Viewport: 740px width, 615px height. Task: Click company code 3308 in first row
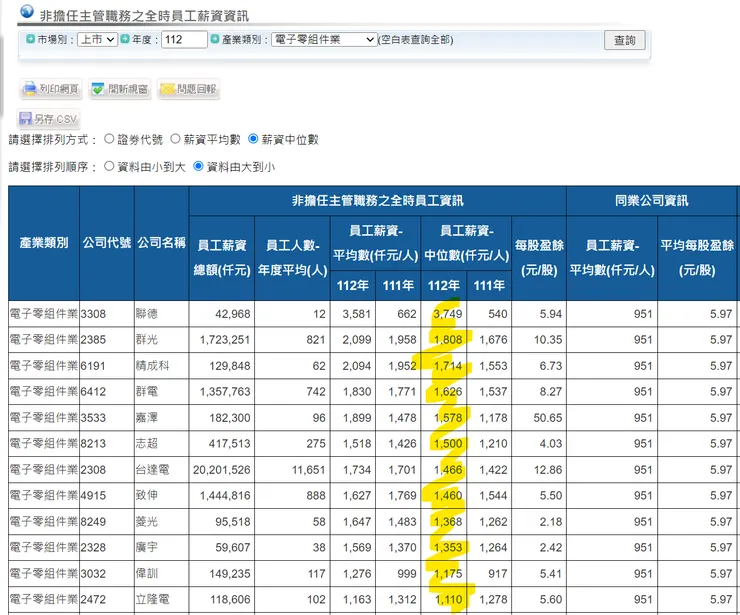(94, 314)
